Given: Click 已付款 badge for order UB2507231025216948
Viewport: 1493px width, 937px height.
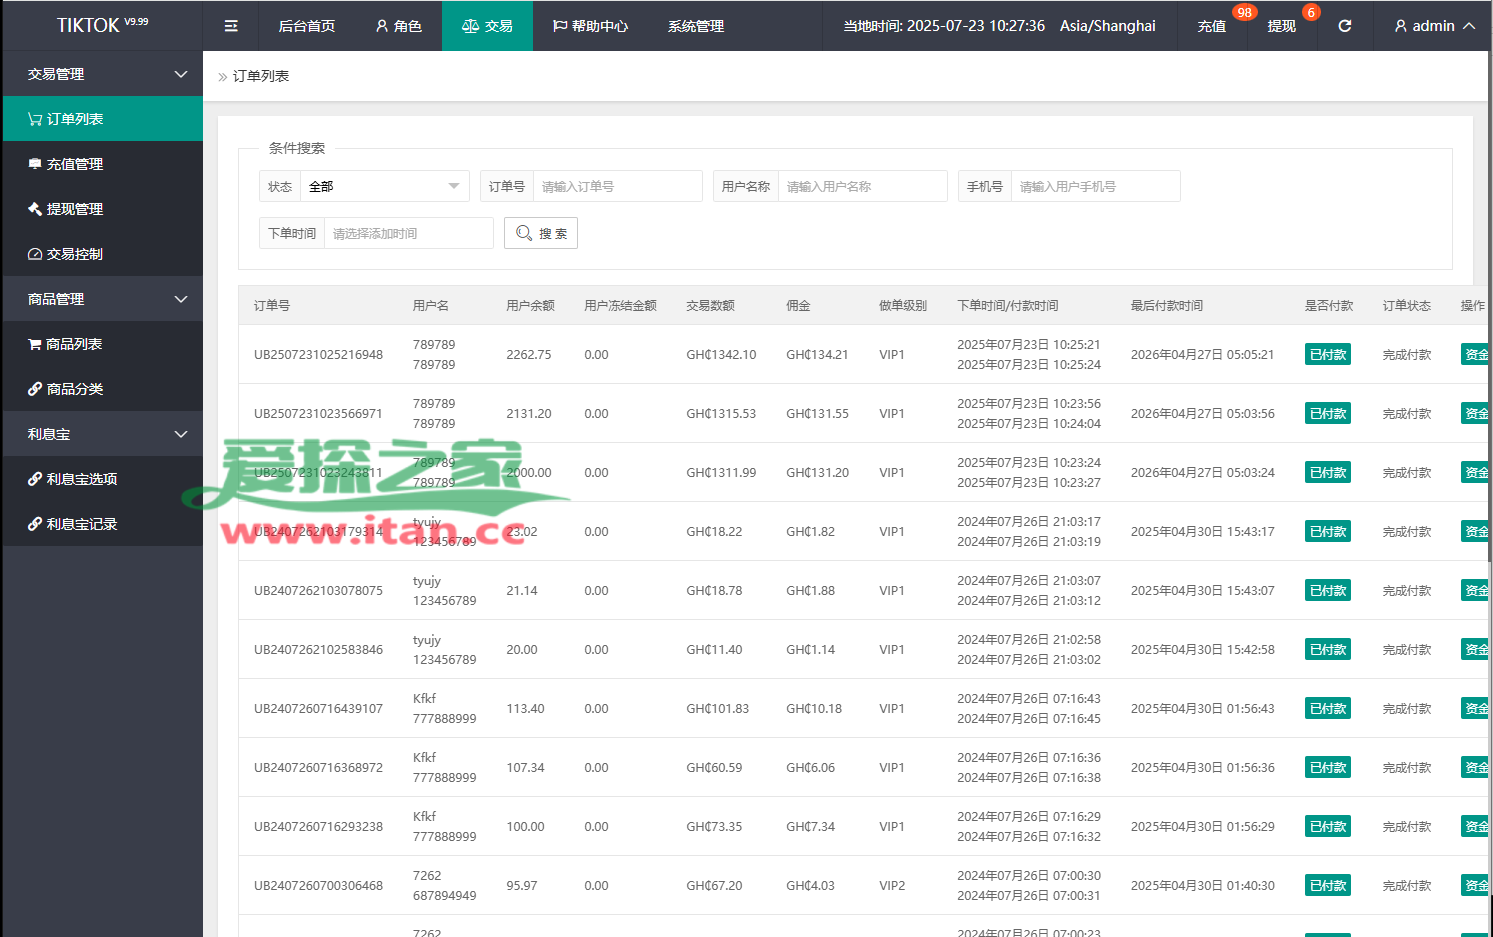Looking at the screenshot, I should pos(1328,354).
